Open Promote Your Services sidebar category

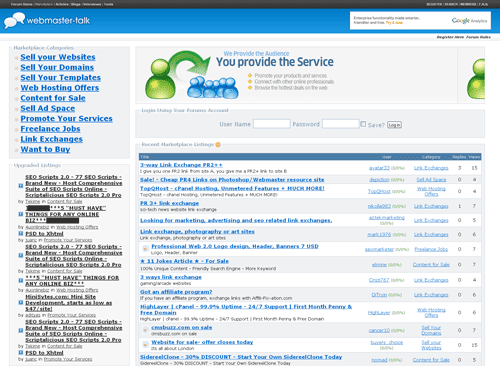[x=66, y=119]
